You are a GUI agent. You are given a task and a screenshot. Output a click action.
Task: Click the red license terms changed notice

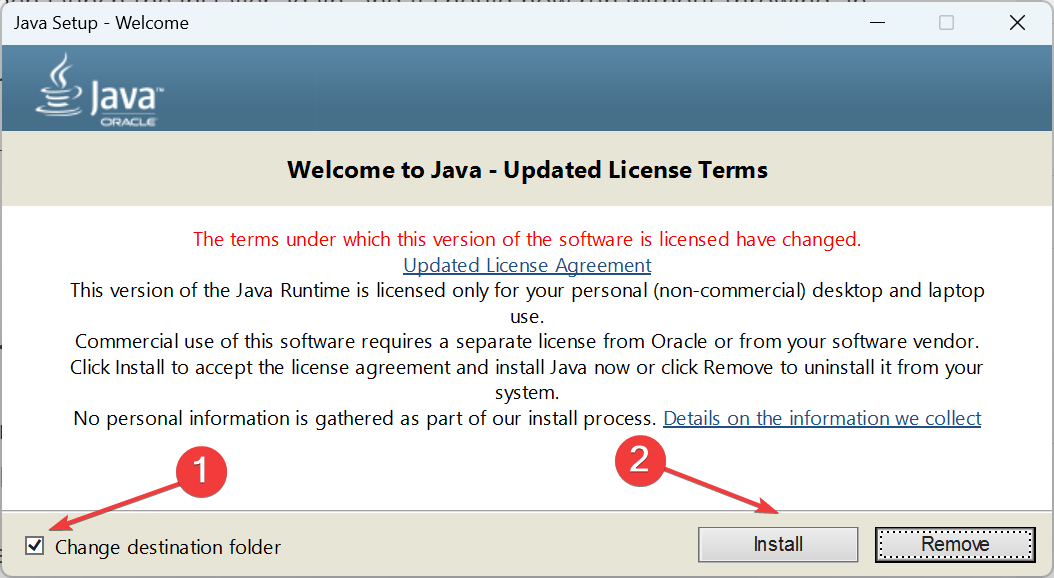[527, 239]
